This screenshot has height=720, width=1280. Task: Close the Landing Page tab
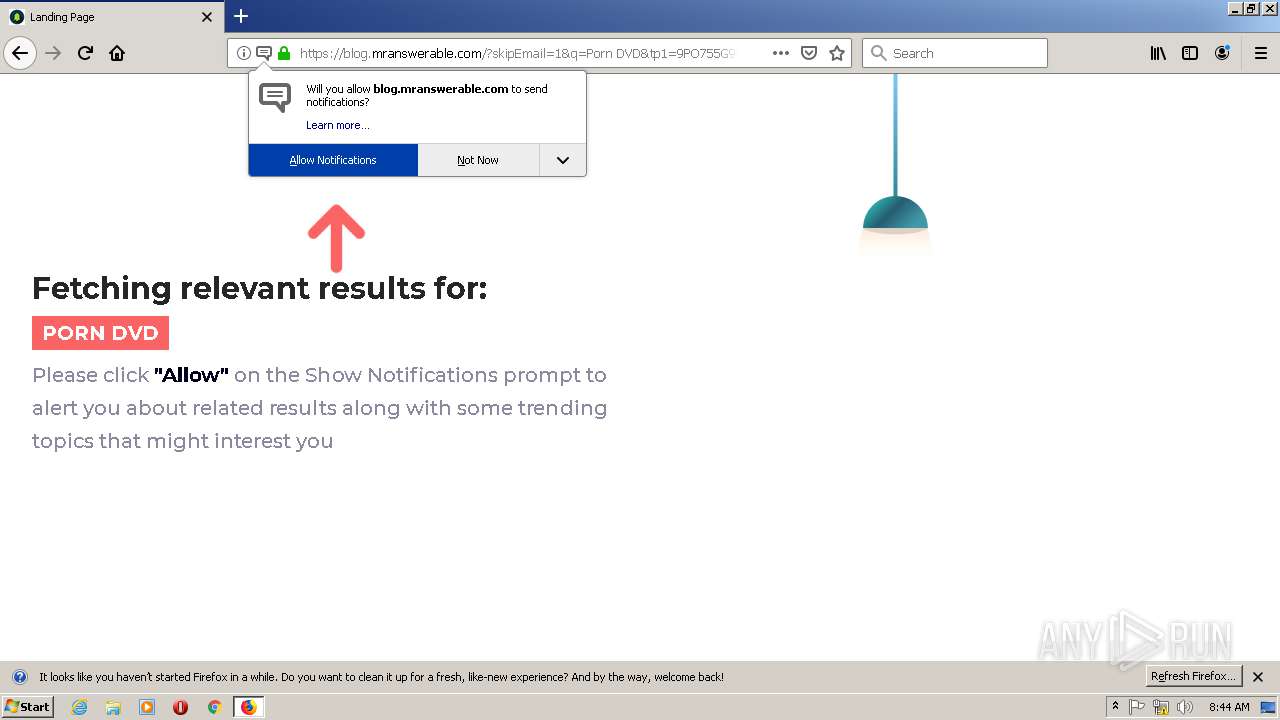click(207, 17)
